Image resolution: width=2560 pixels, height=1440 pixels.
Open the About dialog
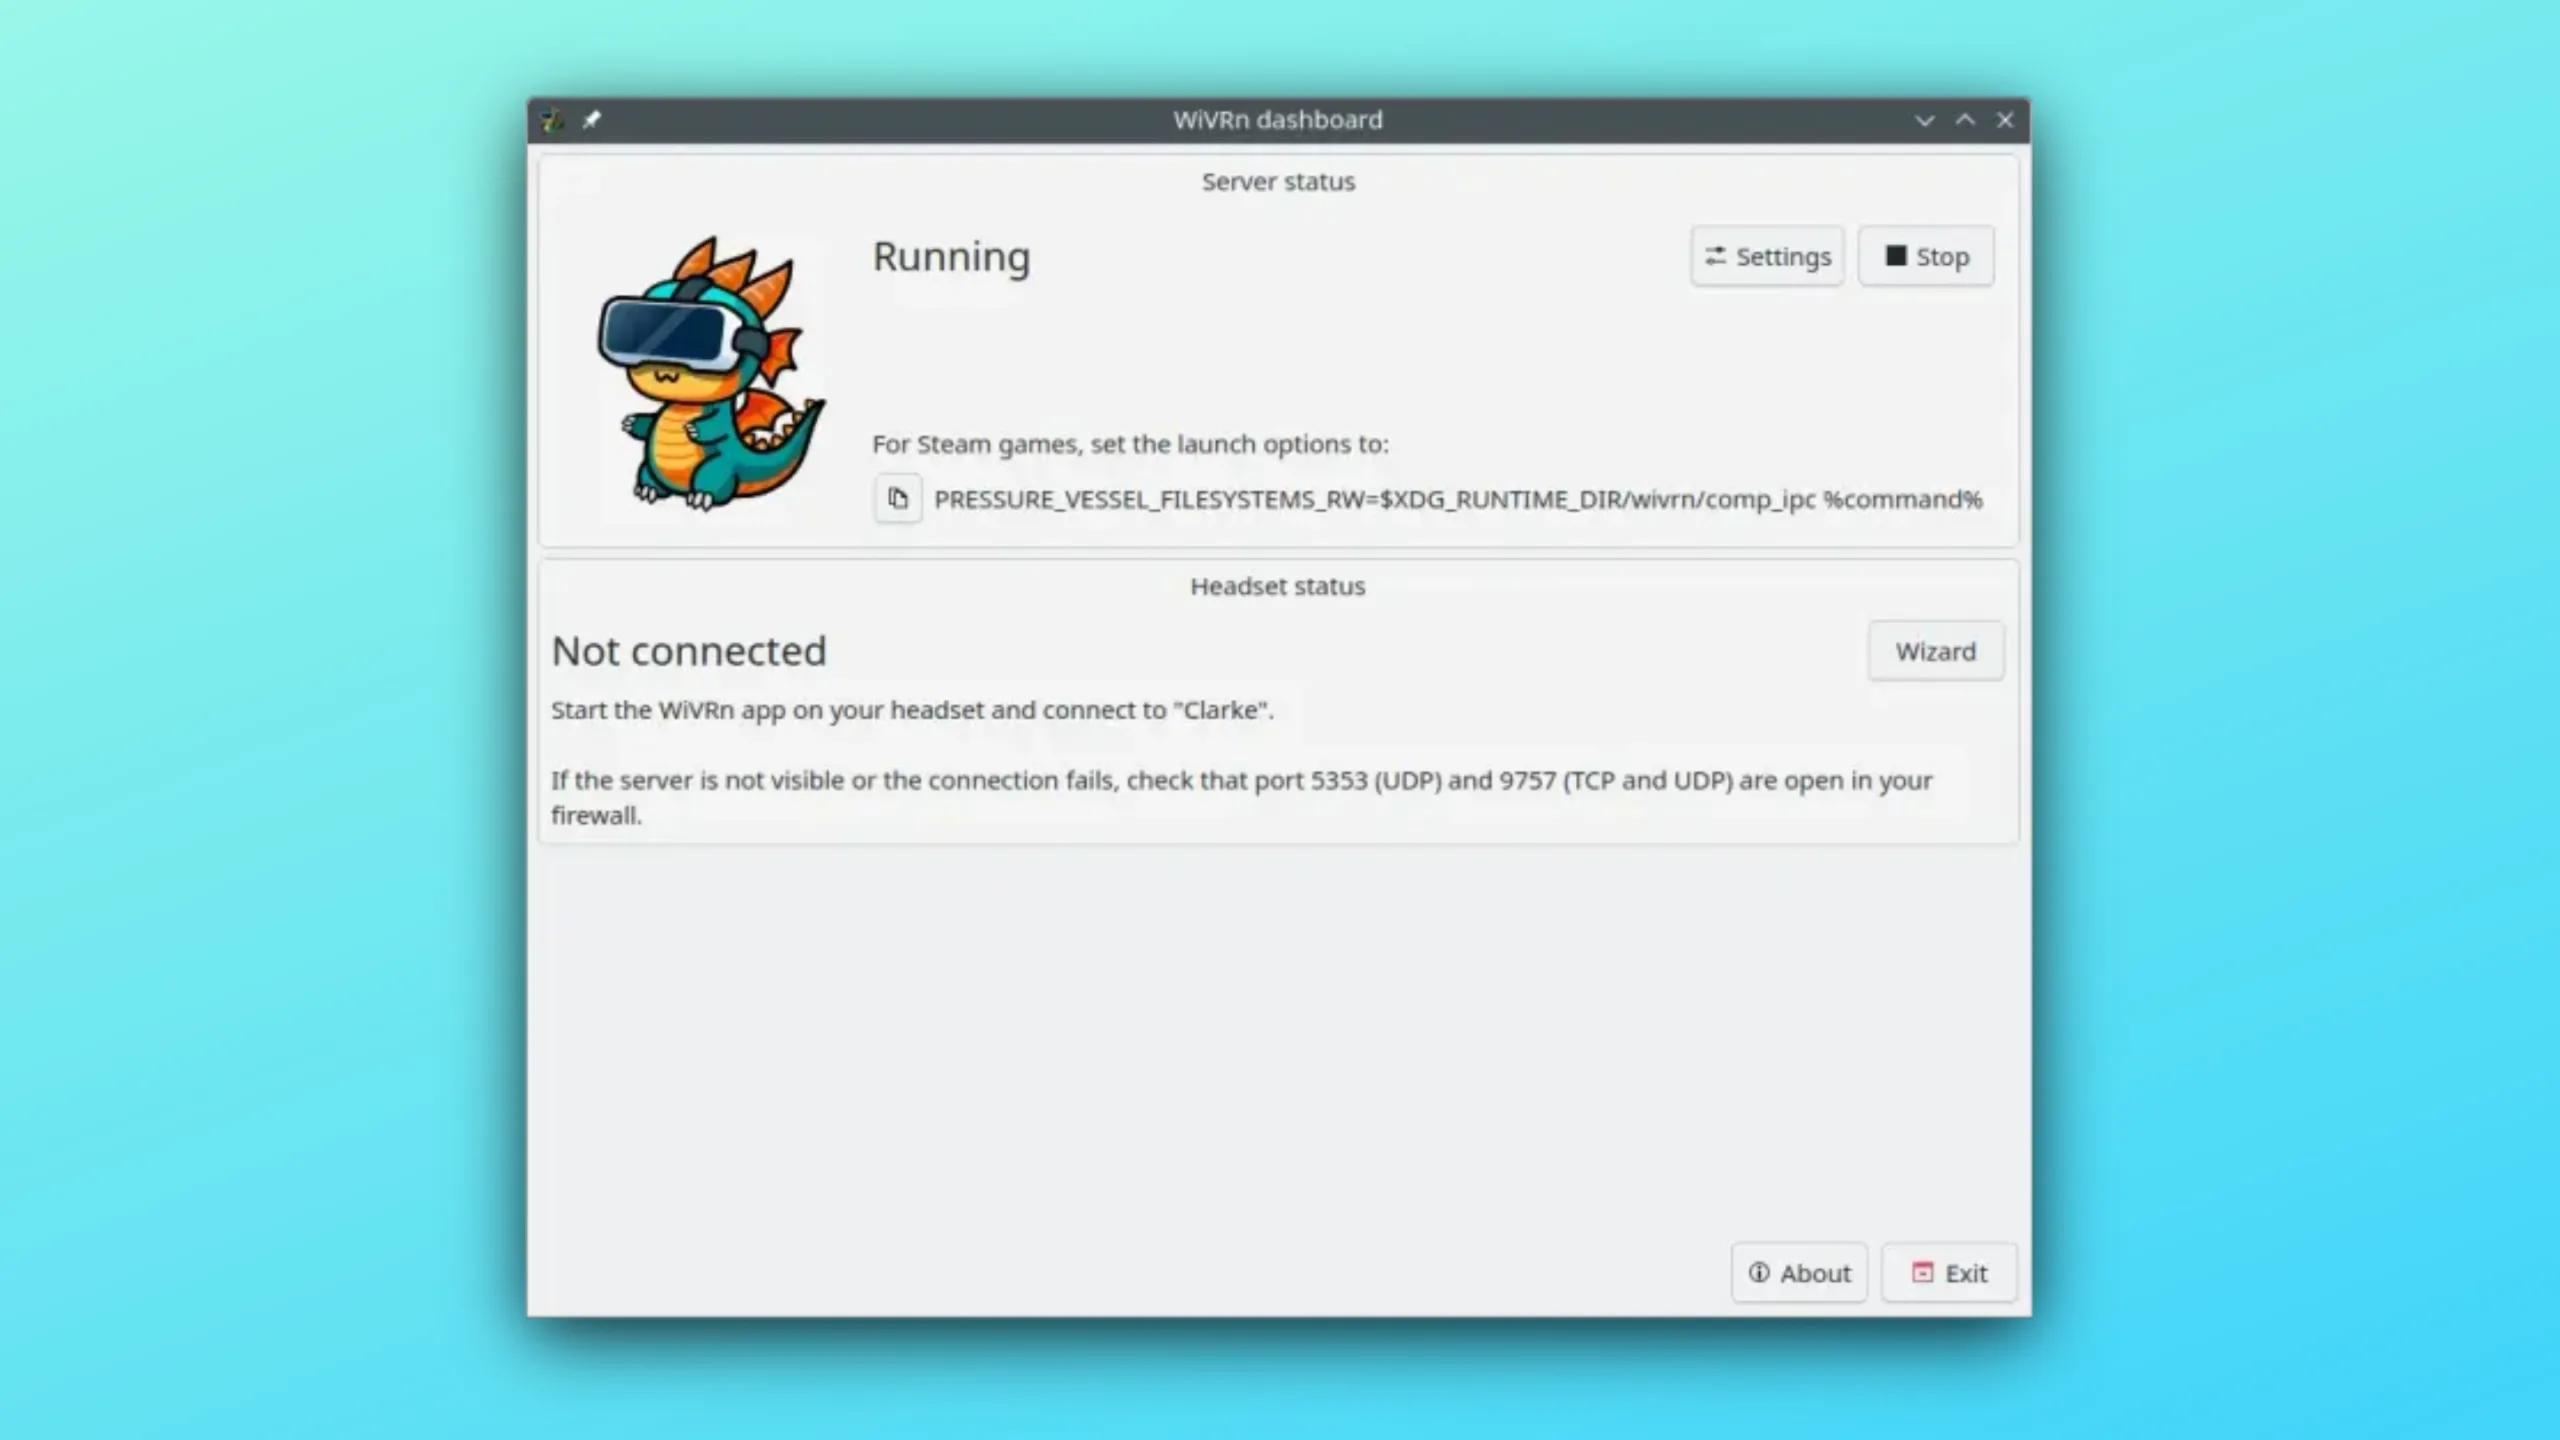1799,1273
